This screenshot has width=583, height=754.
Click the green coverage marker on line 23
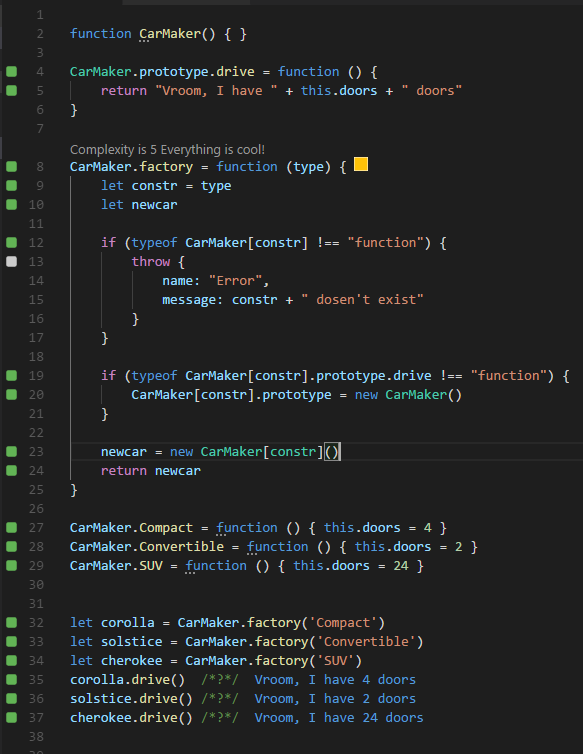pos(12,452)
